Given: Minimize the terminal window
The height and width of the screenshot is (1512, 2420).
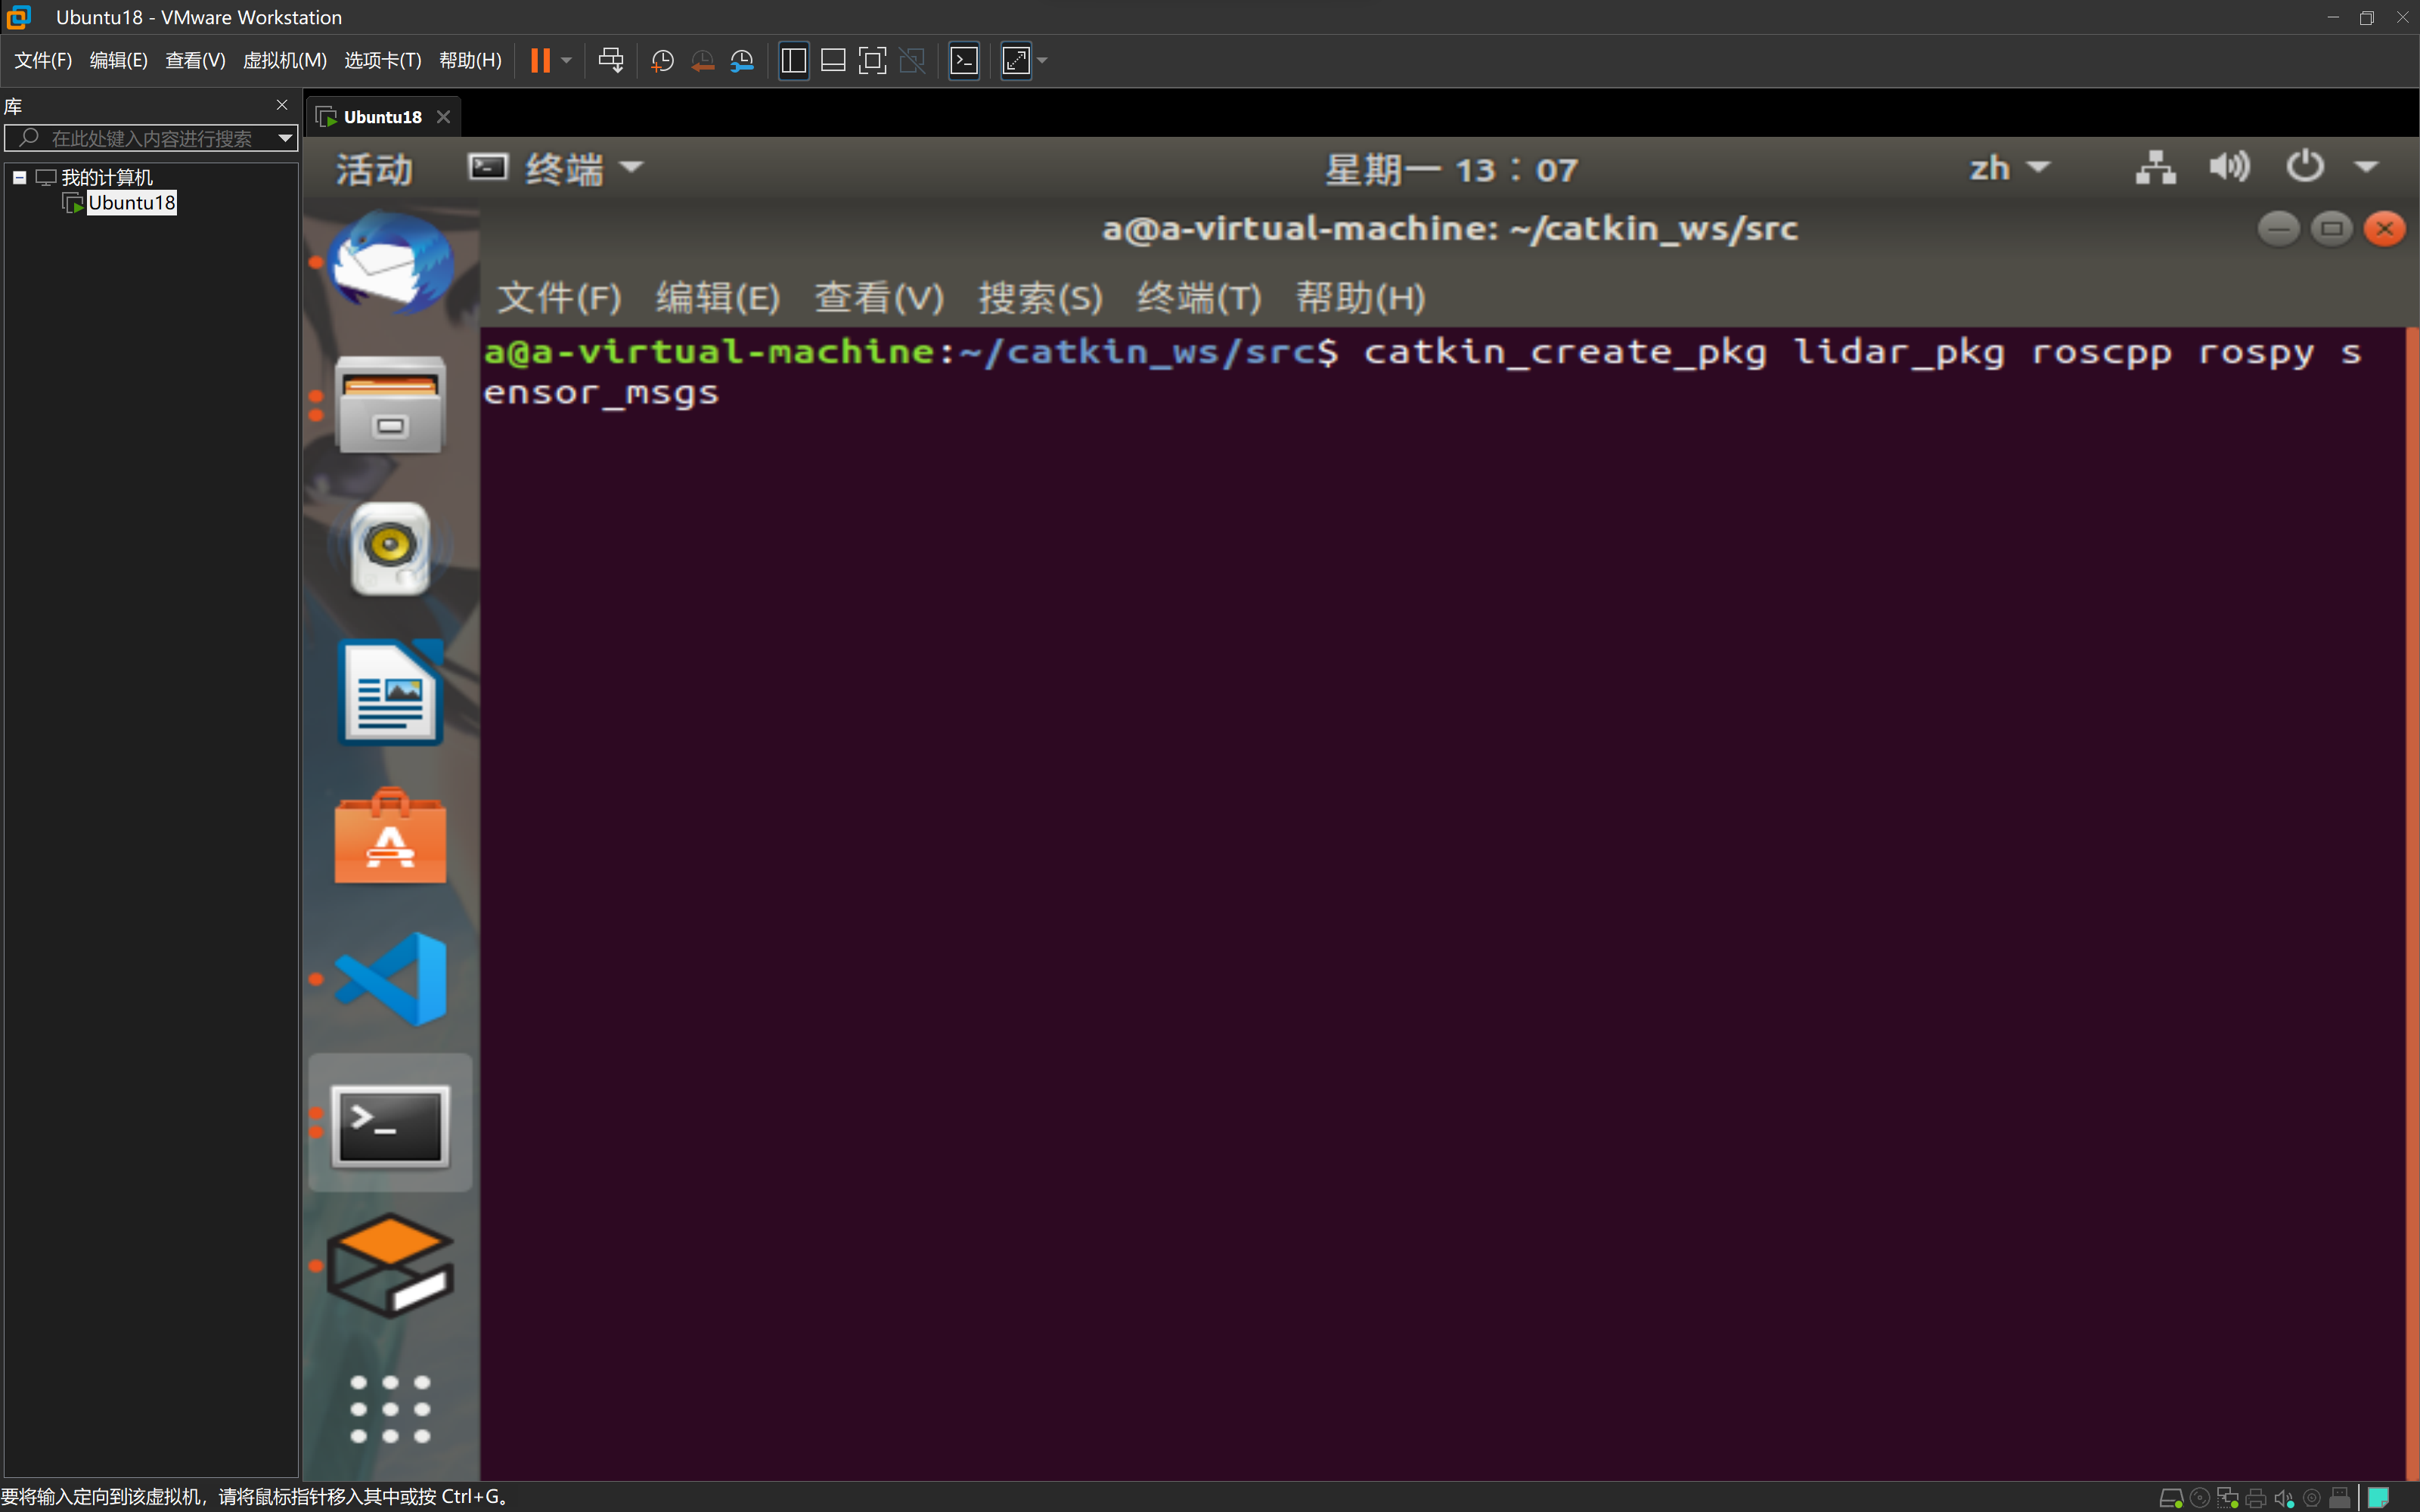Looking at the screenshot, I should pyautogui.click(x=2278, y=228).
